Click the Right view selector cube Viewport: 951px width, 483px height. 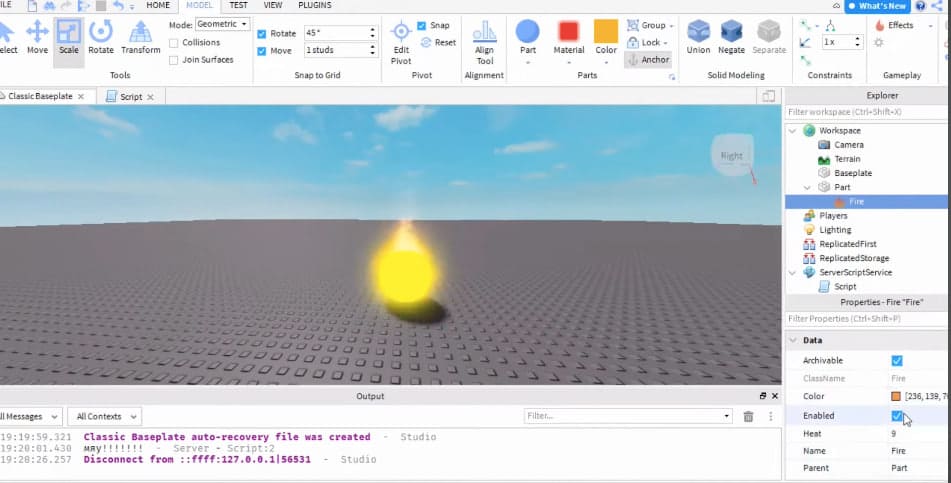click(732, 155)
